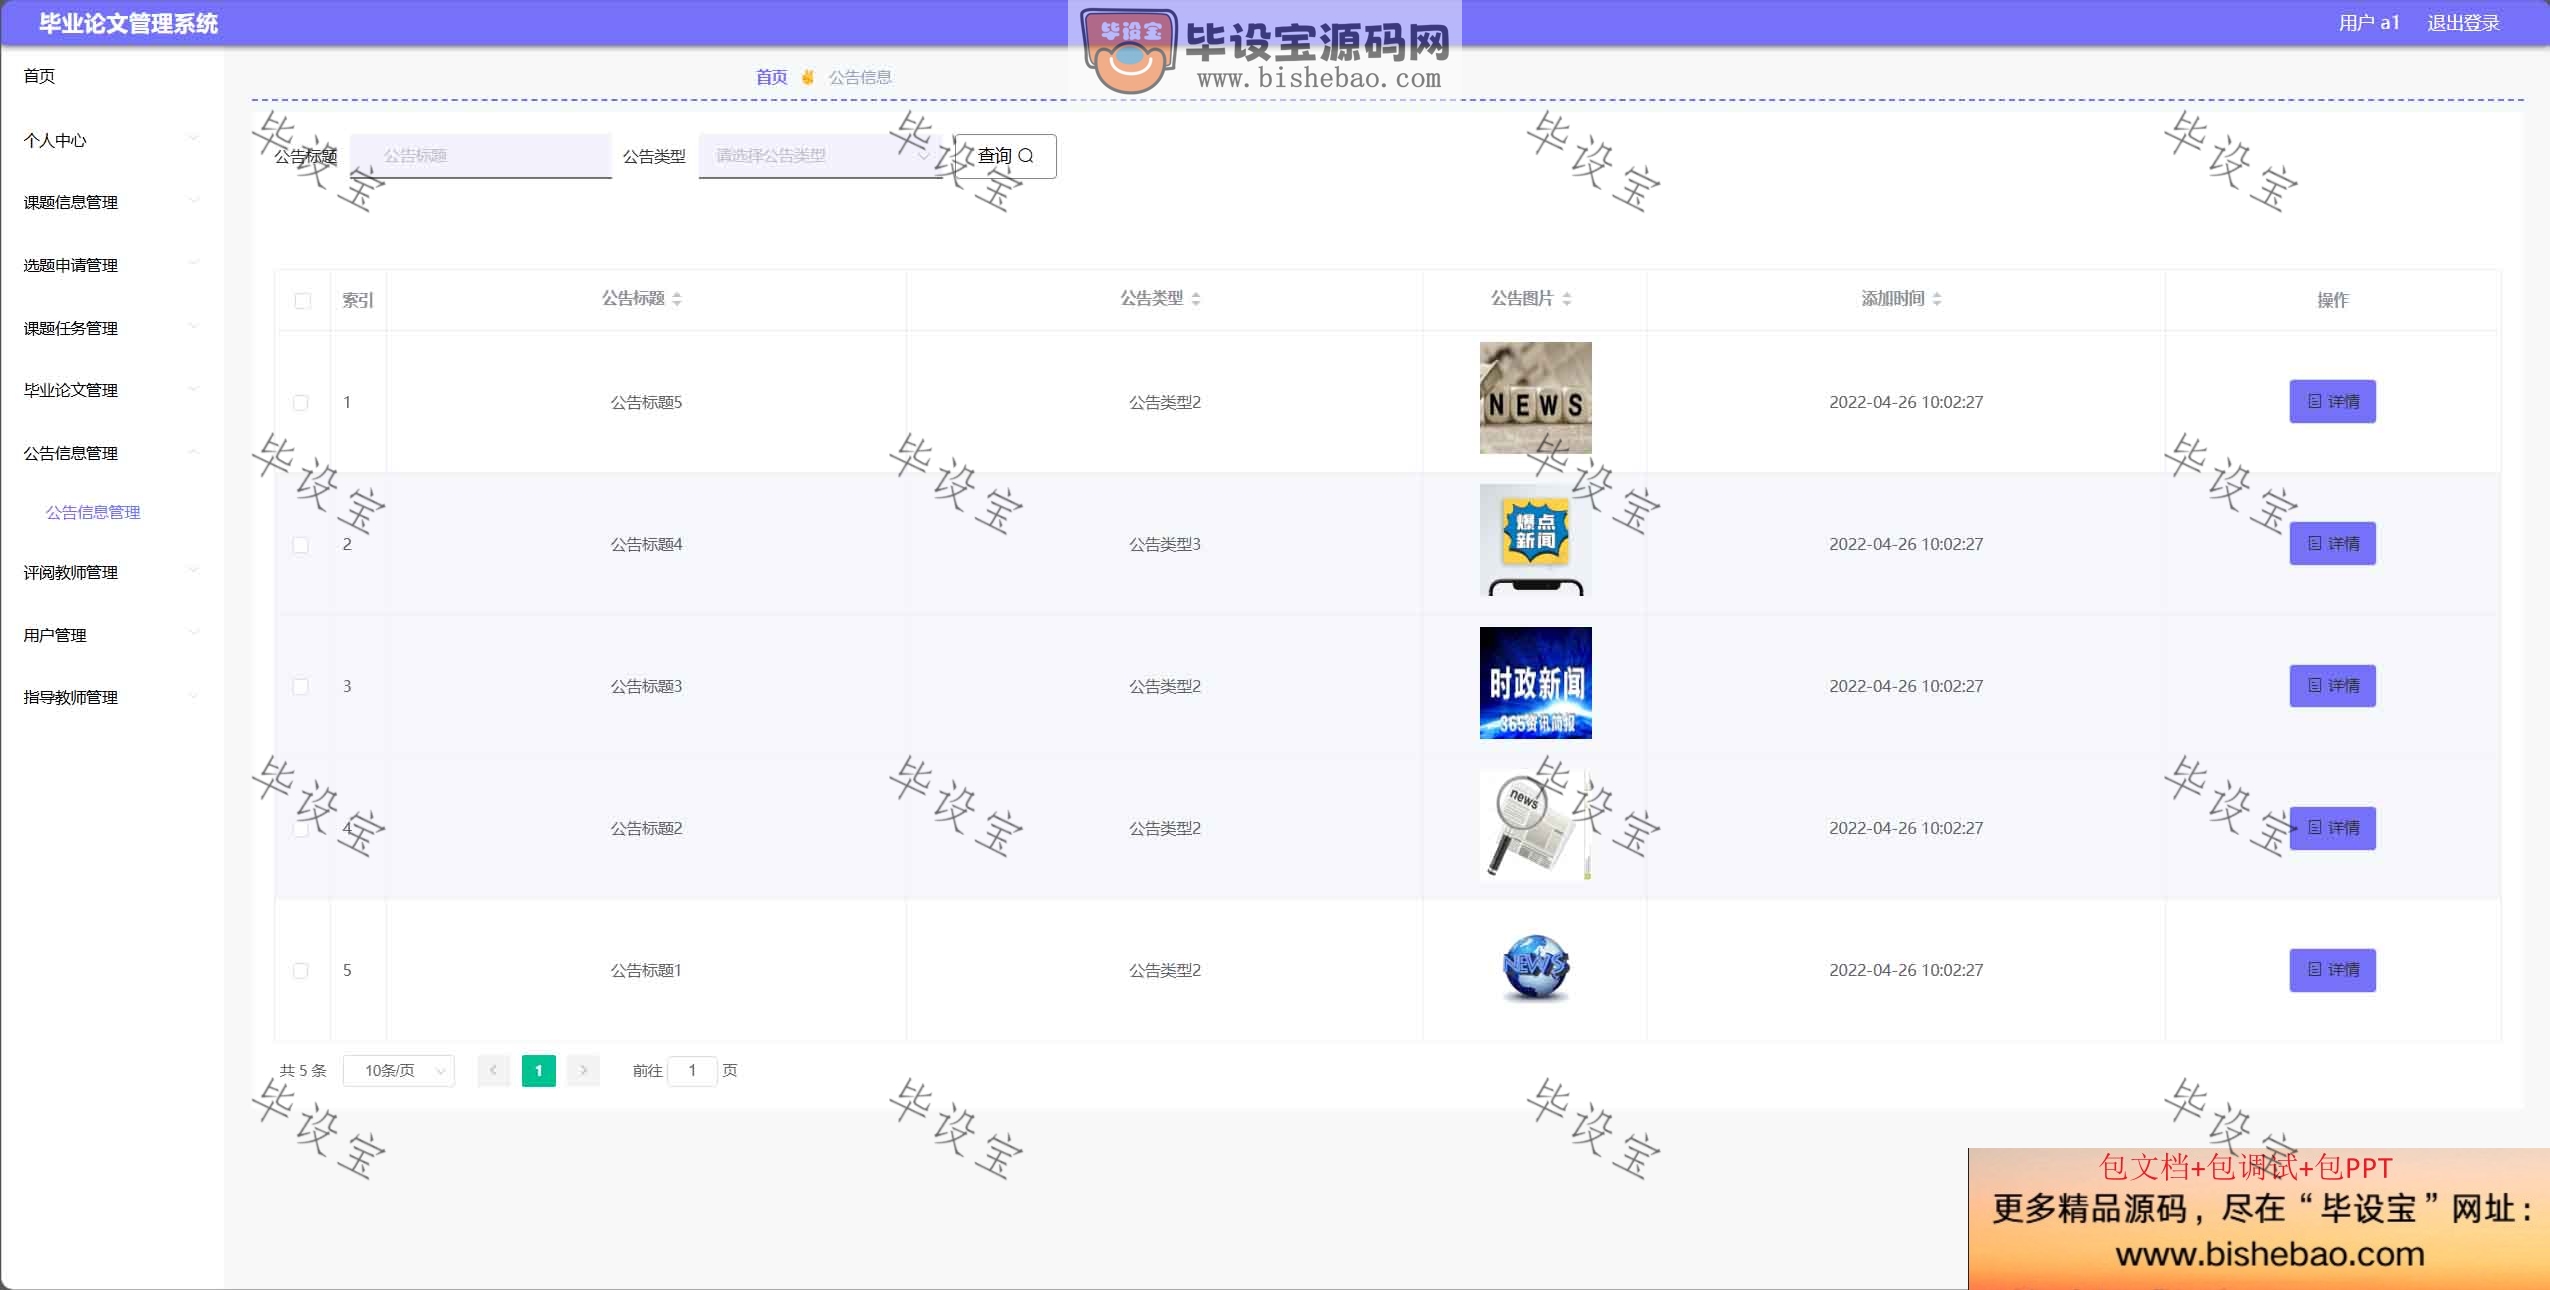Focus the 前往 page number input
The width and height of the screenshot is (2550, 1290).
(x=692, y=1071)
